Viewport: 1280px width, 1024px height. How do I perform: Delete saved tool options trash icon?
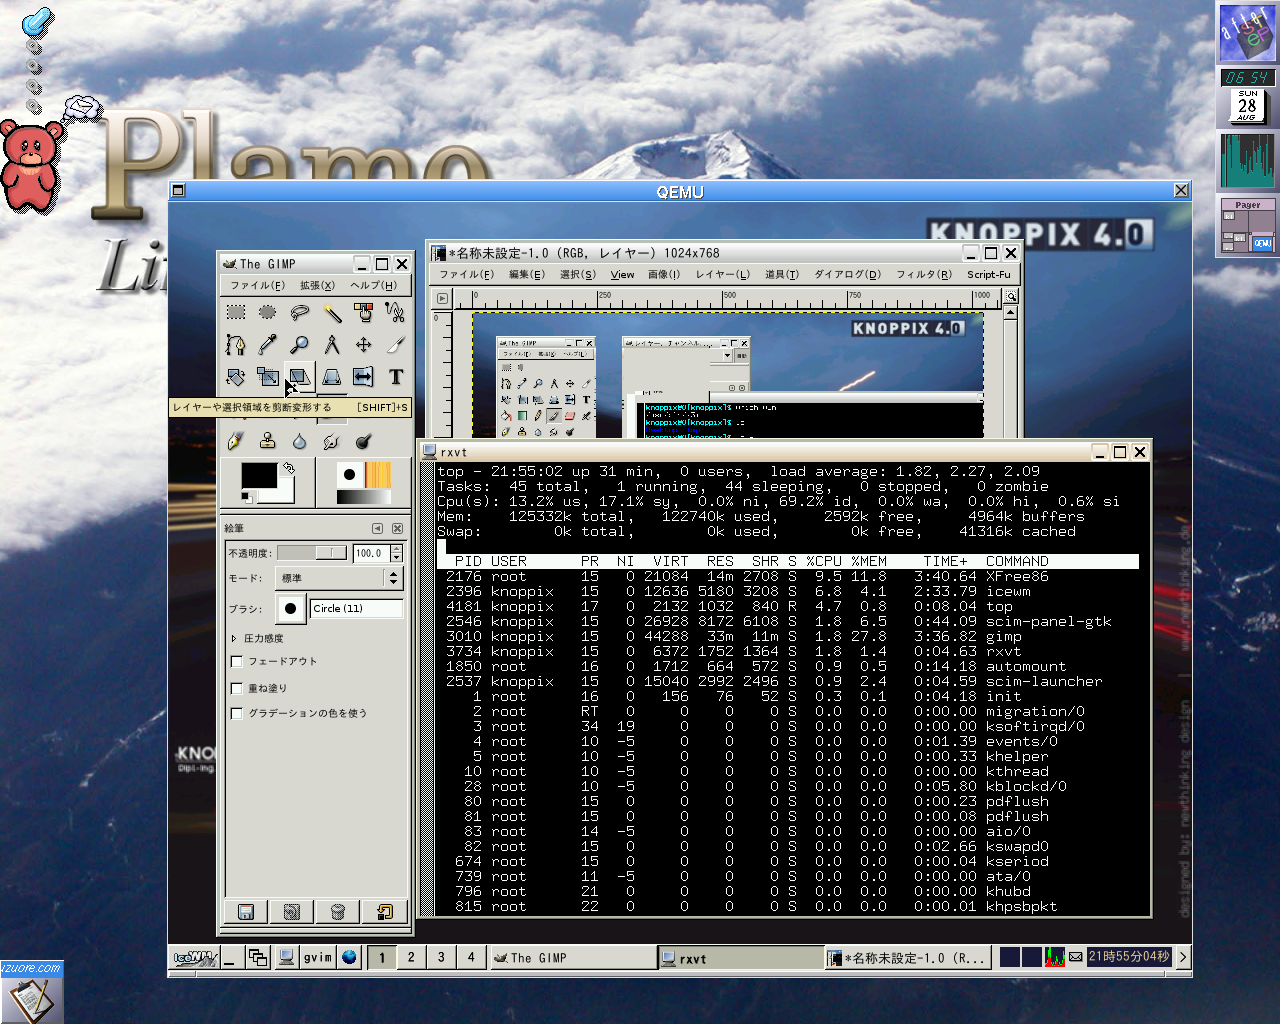(338, 911)
